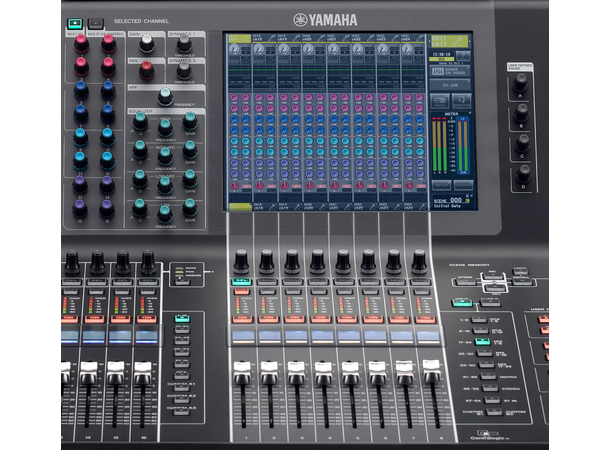Tap the SENDS ON FADER icon button
The image size is (610, 450).
tap(450, 71)
